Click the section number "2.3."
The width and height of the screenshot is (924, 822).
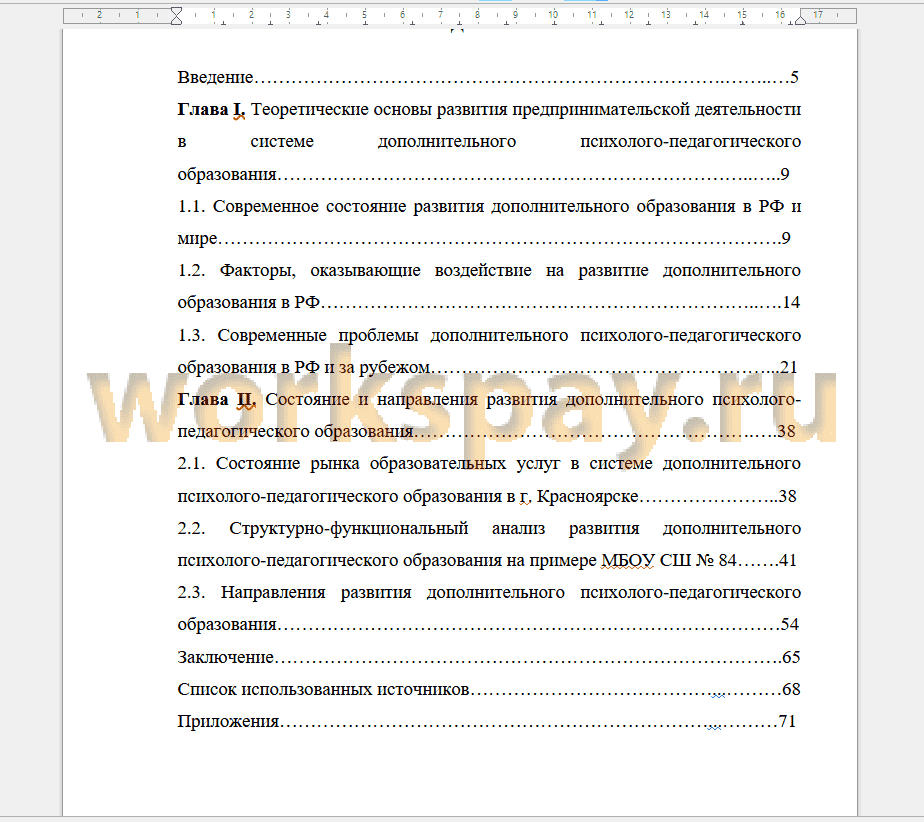tap(191, 593)
